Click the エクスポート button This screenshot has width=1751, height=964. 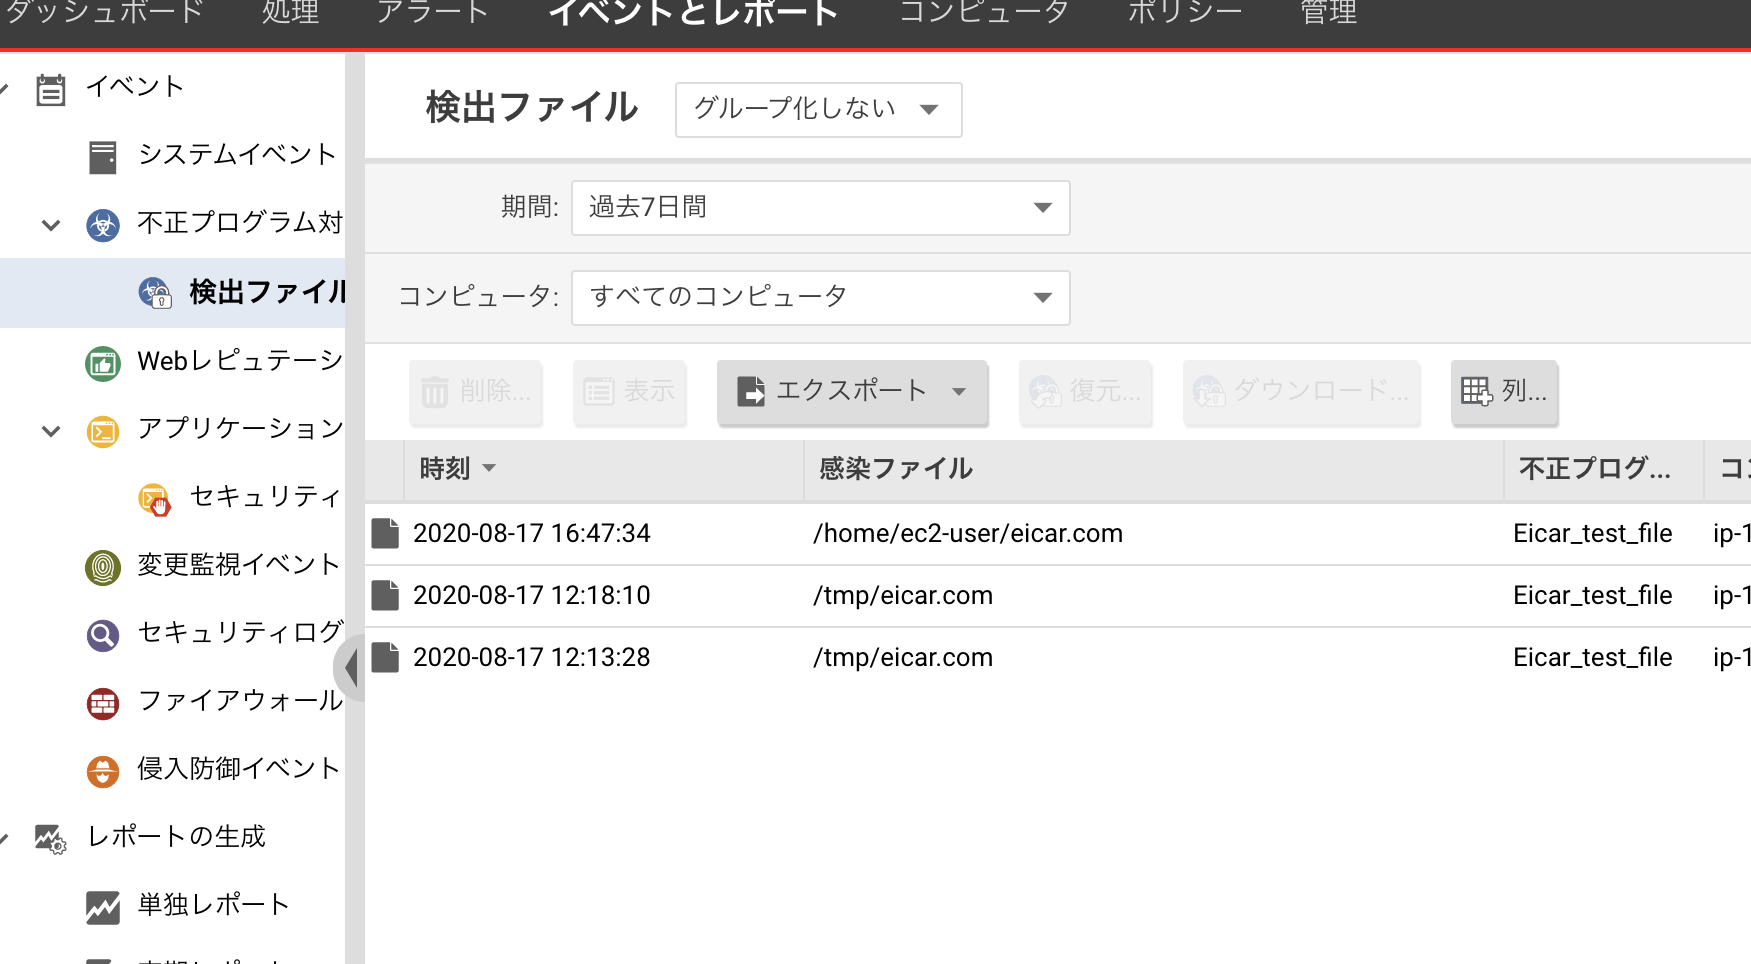851,392
